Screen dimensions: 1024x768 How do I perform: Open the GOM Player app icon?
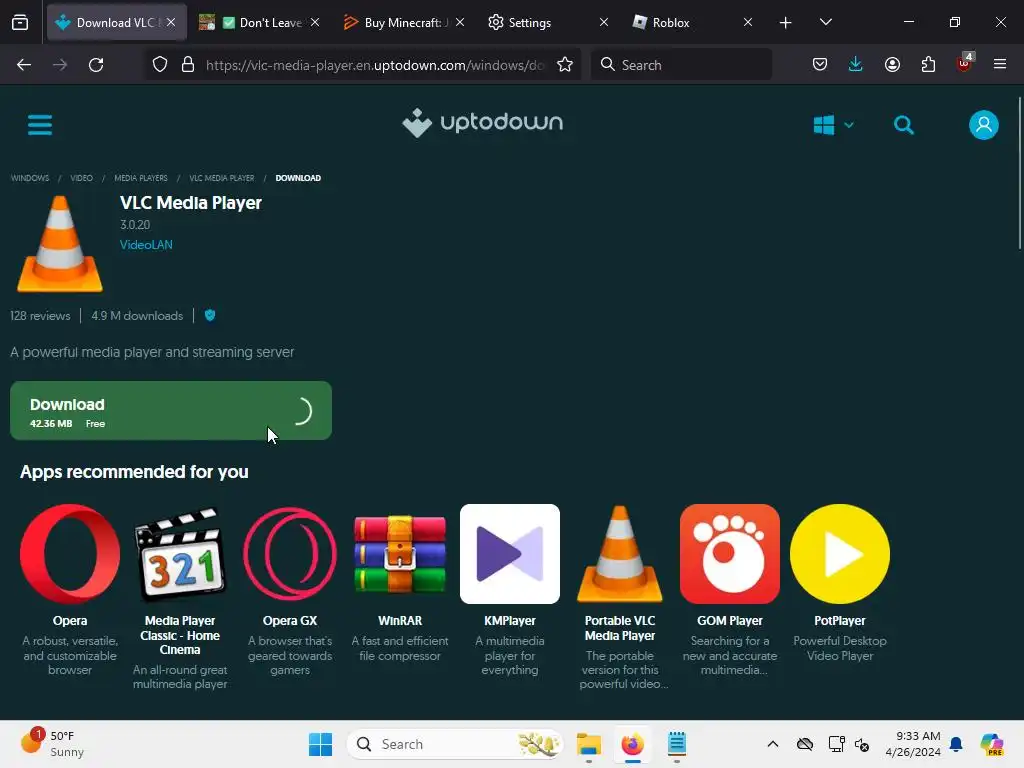tap(729, 554)
